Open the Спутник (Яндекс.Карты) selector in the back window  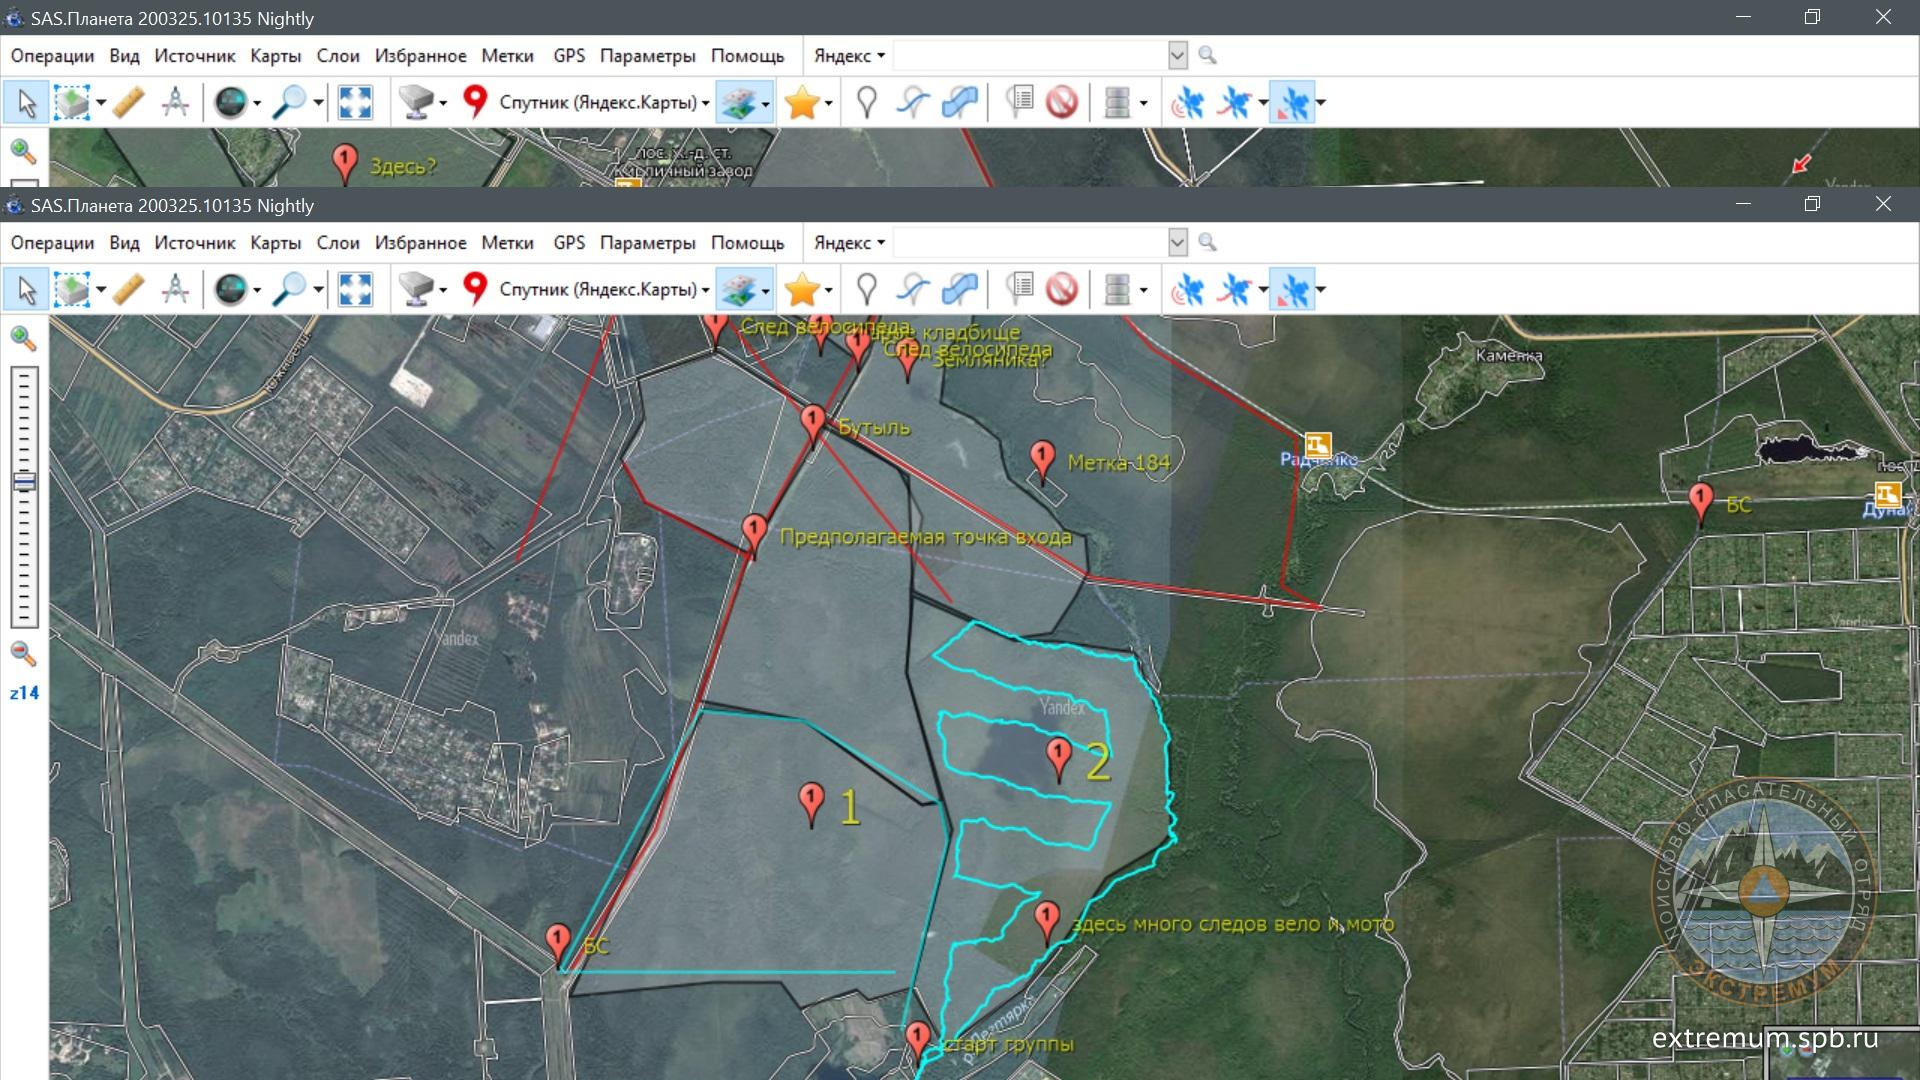[x=604, y=102]
